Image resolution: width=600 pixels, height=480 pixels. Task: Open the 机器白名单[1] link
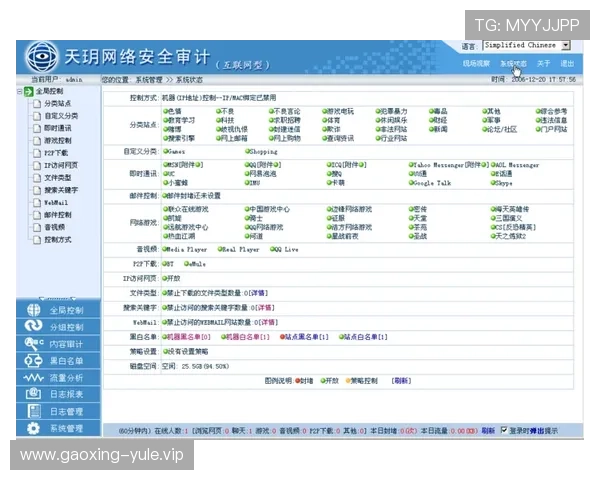248,337
